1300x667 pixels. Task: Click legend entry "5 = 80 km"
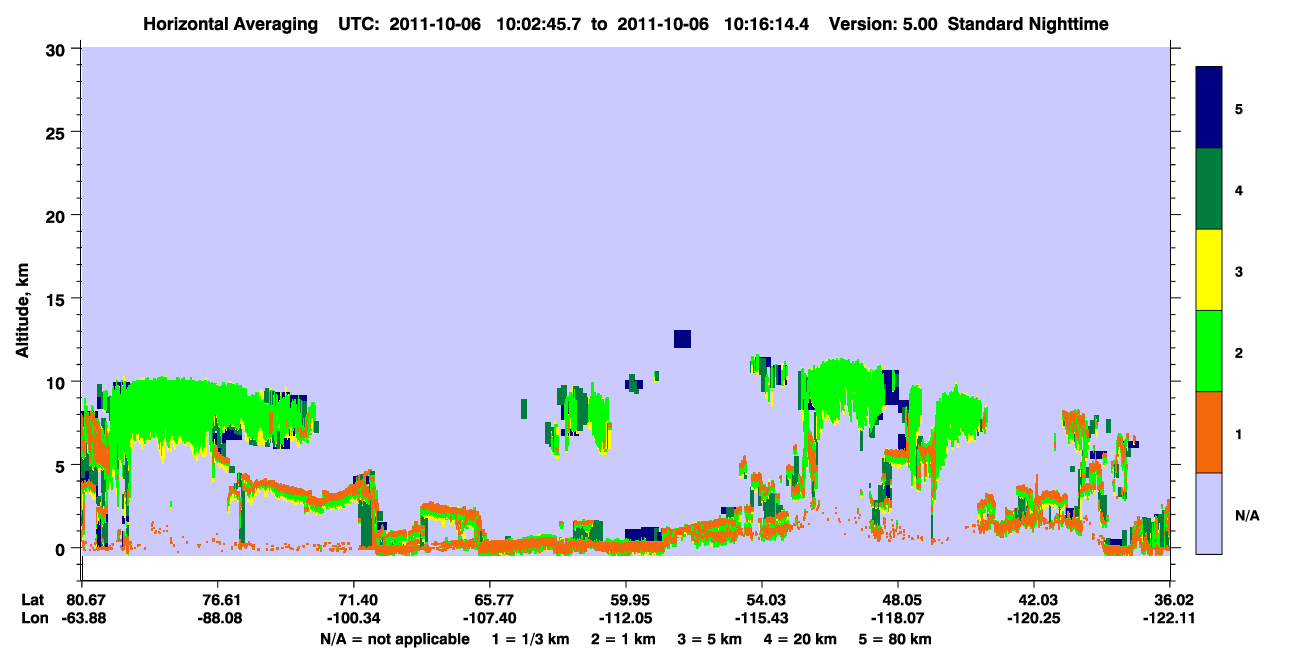(x=897, y=639)
